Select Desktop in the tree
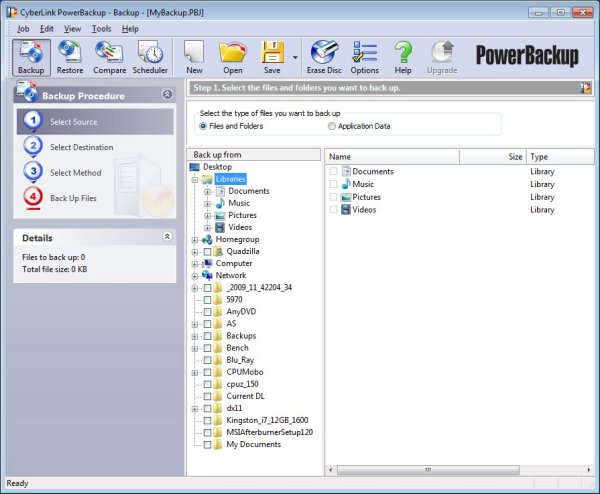This screenshot has width=600, height=494. (217, 167)
